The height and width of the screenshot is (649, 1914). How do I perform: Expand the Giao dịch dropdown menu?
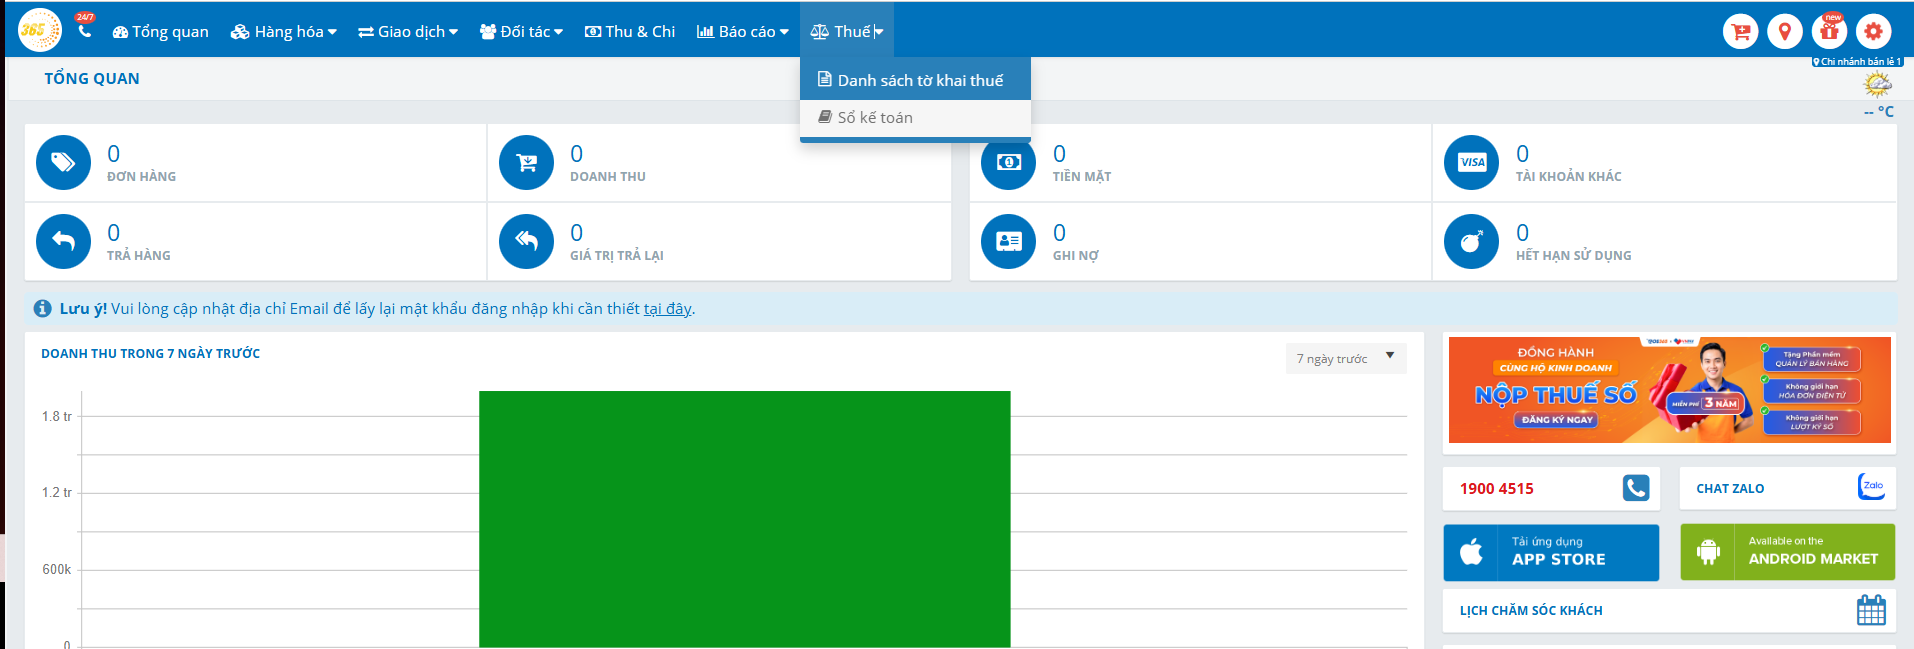[408, 32]
